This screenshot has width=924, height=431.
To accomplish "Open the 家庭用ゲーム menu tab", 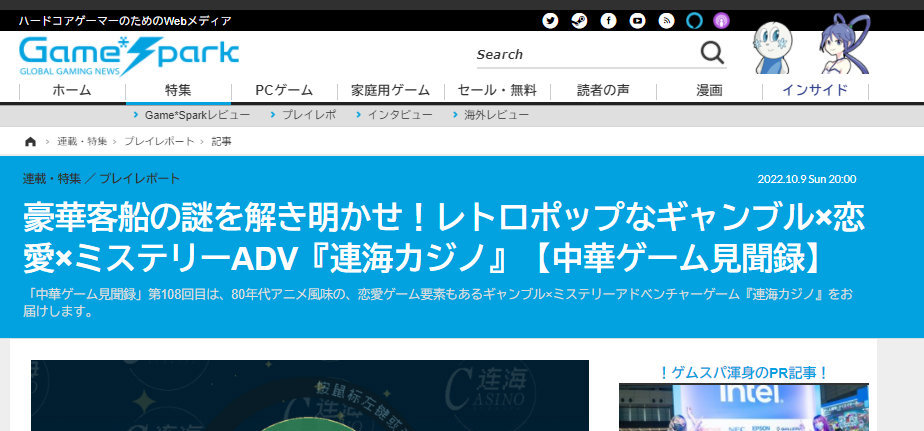I will tap(390, 91).
